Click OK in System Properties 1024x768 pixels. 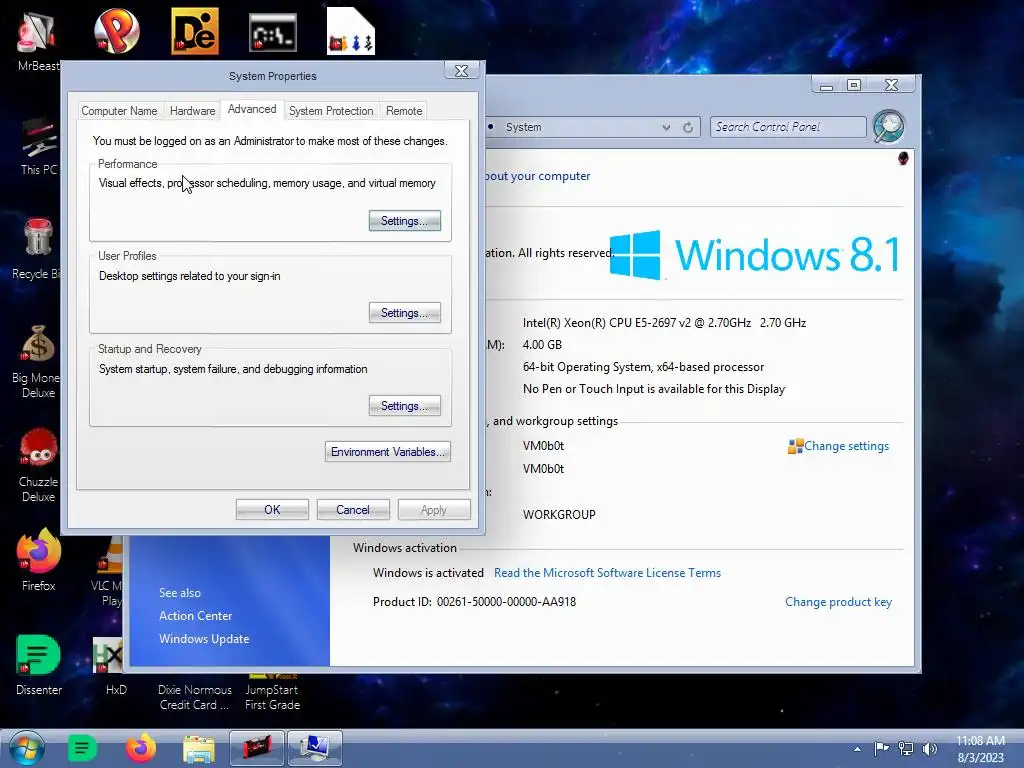[x=272, y=510]
